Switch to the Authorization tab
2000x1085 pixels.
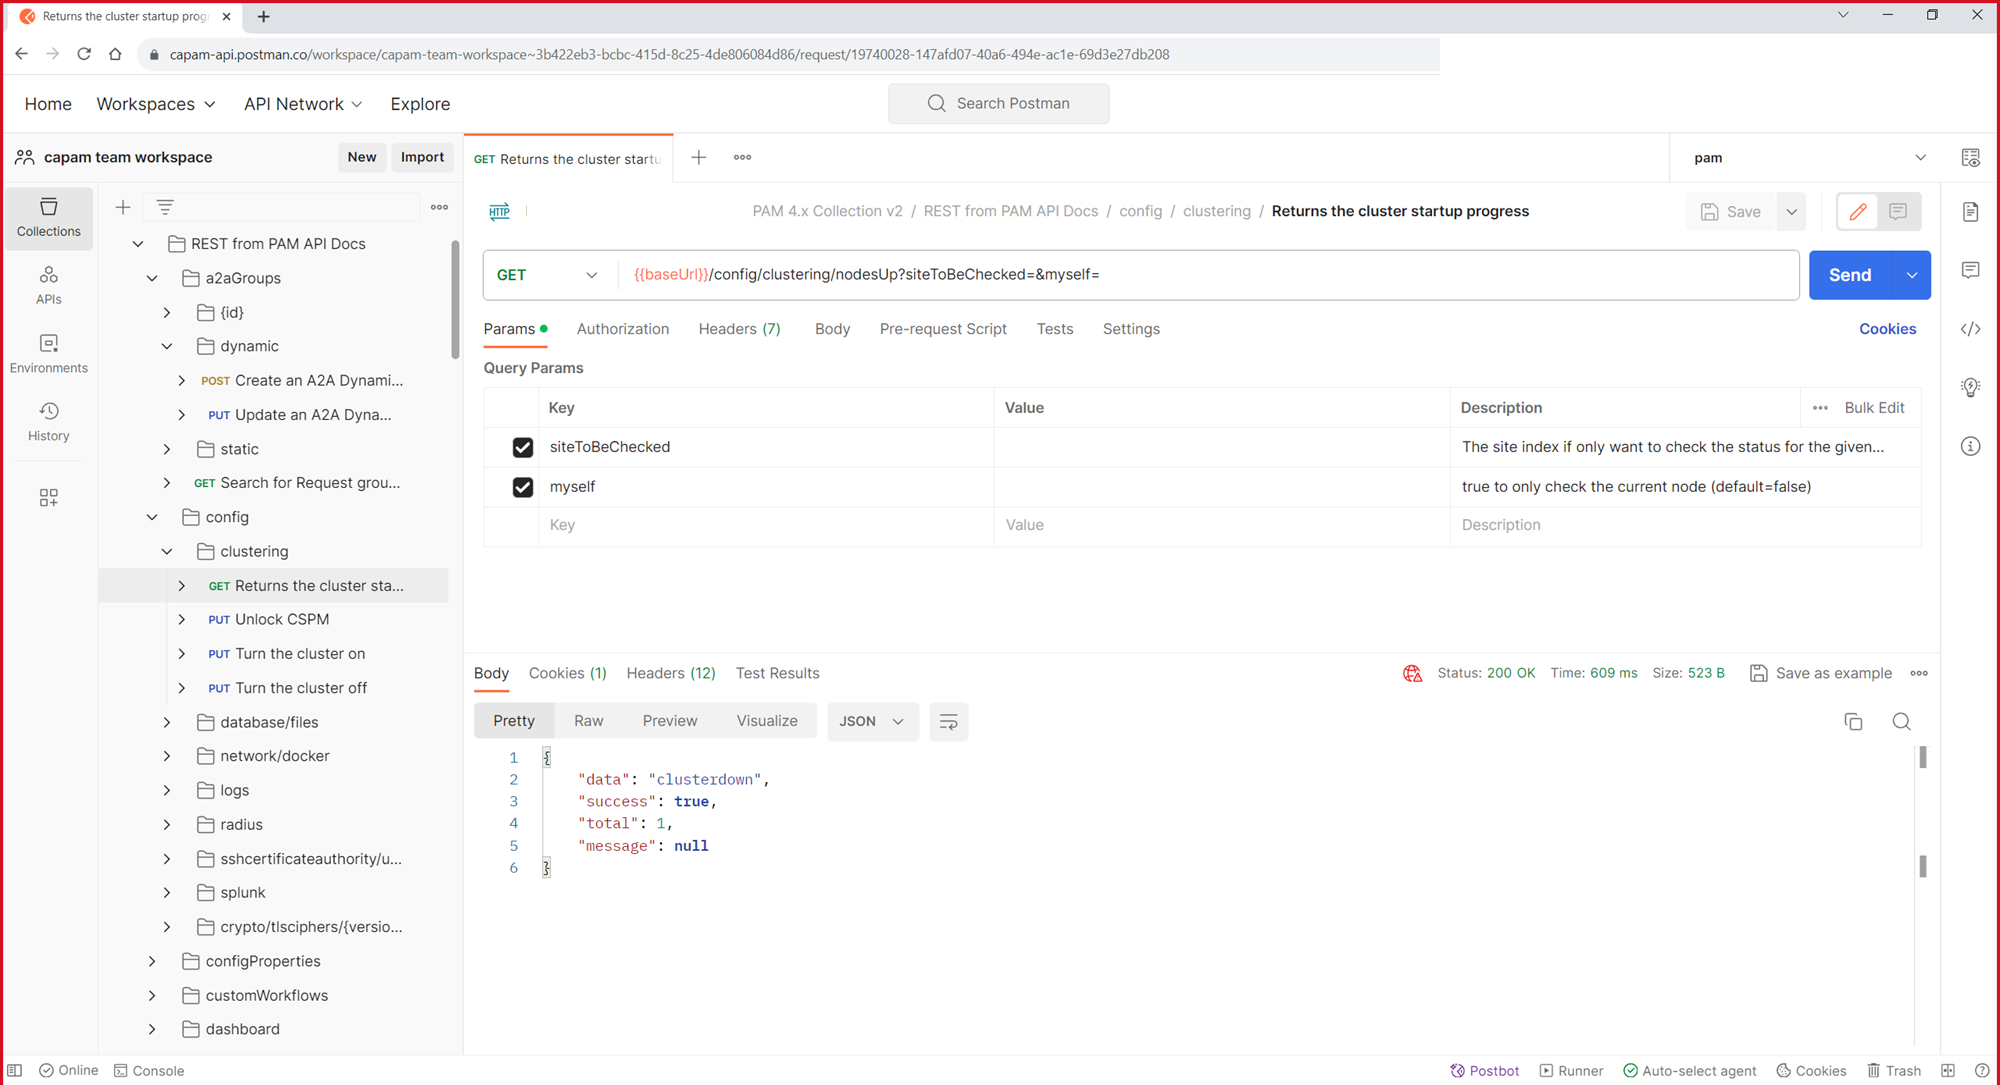click(x=622, y=329)
